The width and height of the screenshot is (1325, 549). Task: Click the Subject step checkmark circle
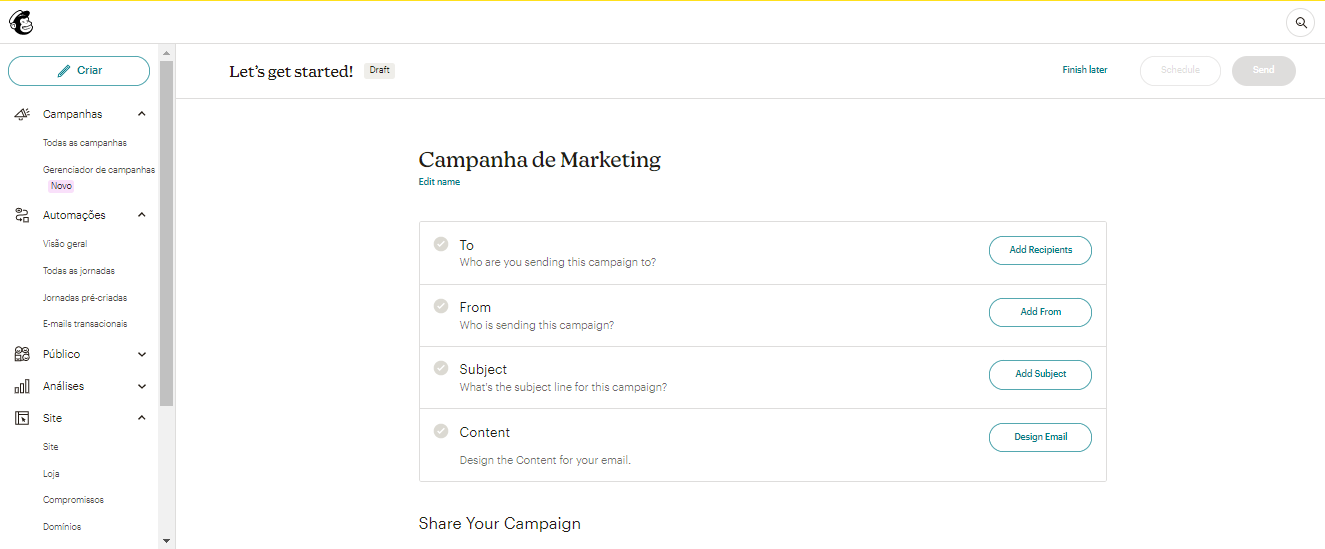(441, 368)
